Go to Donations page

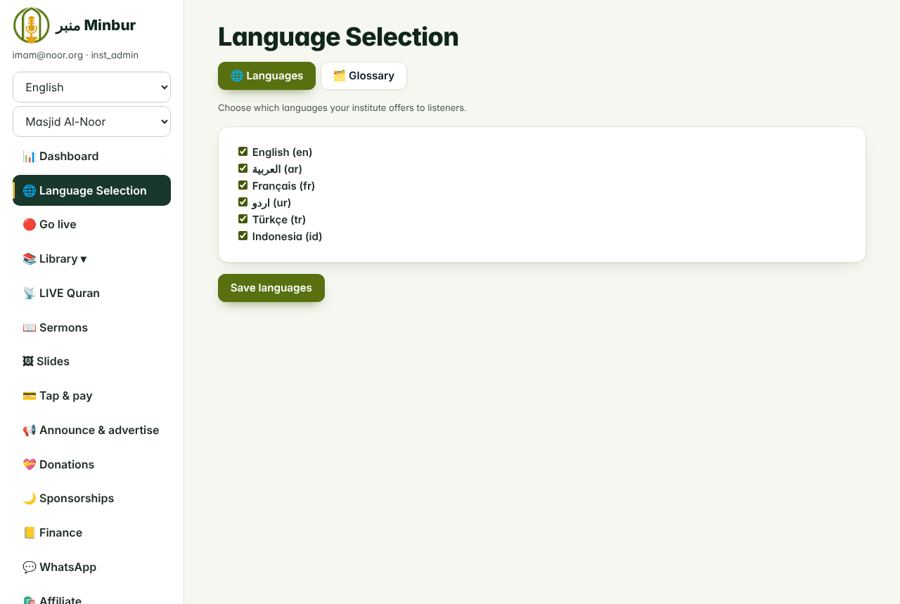pos(92,464)
